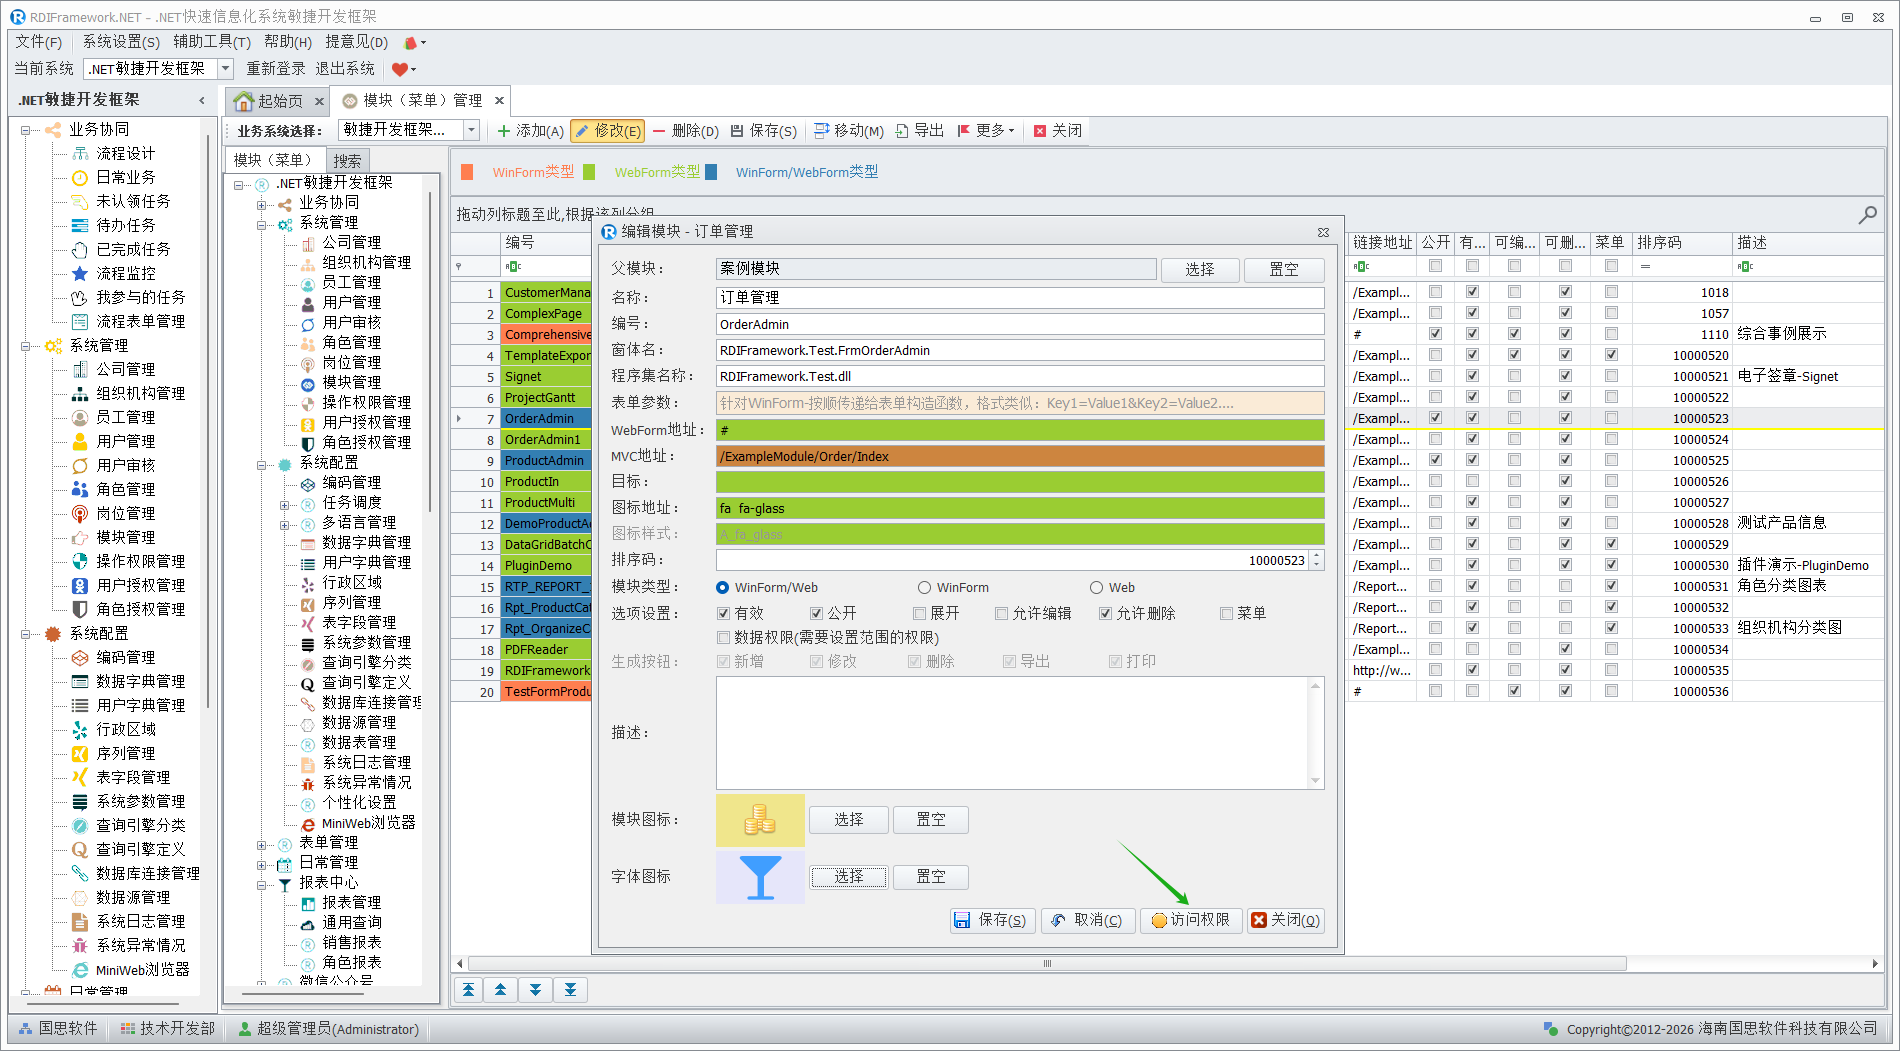Check 数据权限 checkbox option
Screen dimensions: 1900x1051
723,638
